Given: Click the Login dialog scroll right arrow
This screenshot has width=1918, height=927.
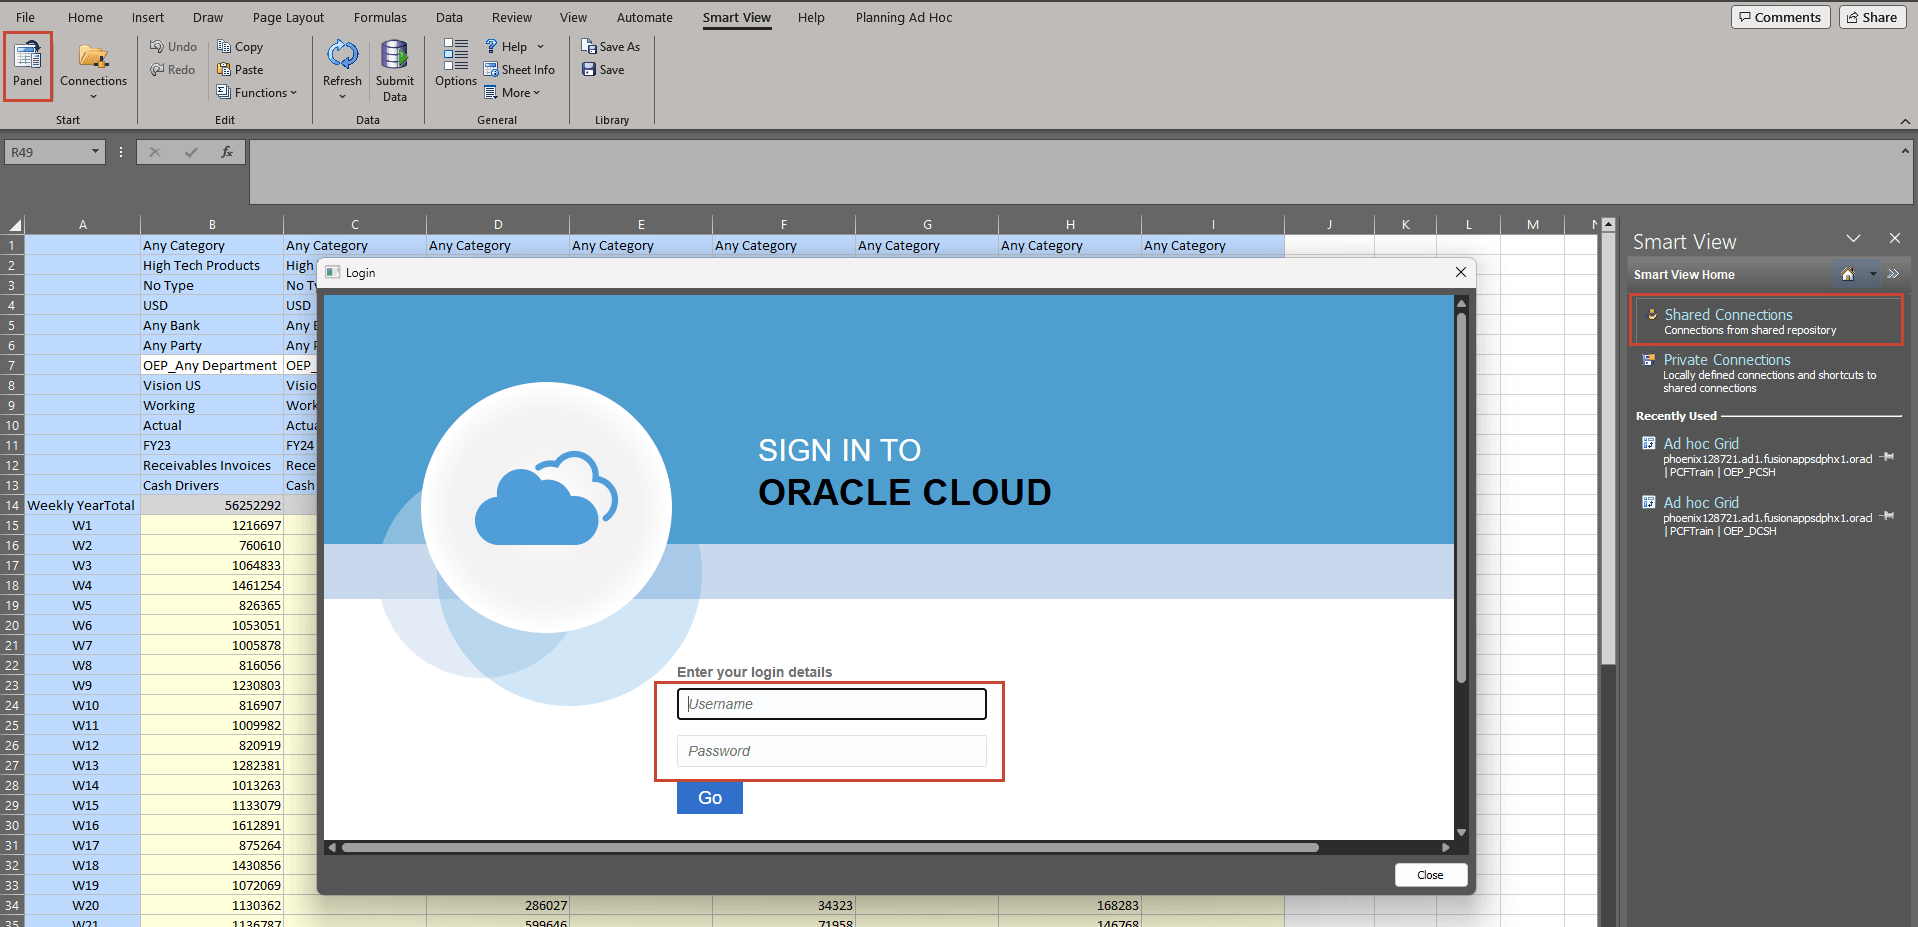Looking at the screenshot, I should 1446,847.
